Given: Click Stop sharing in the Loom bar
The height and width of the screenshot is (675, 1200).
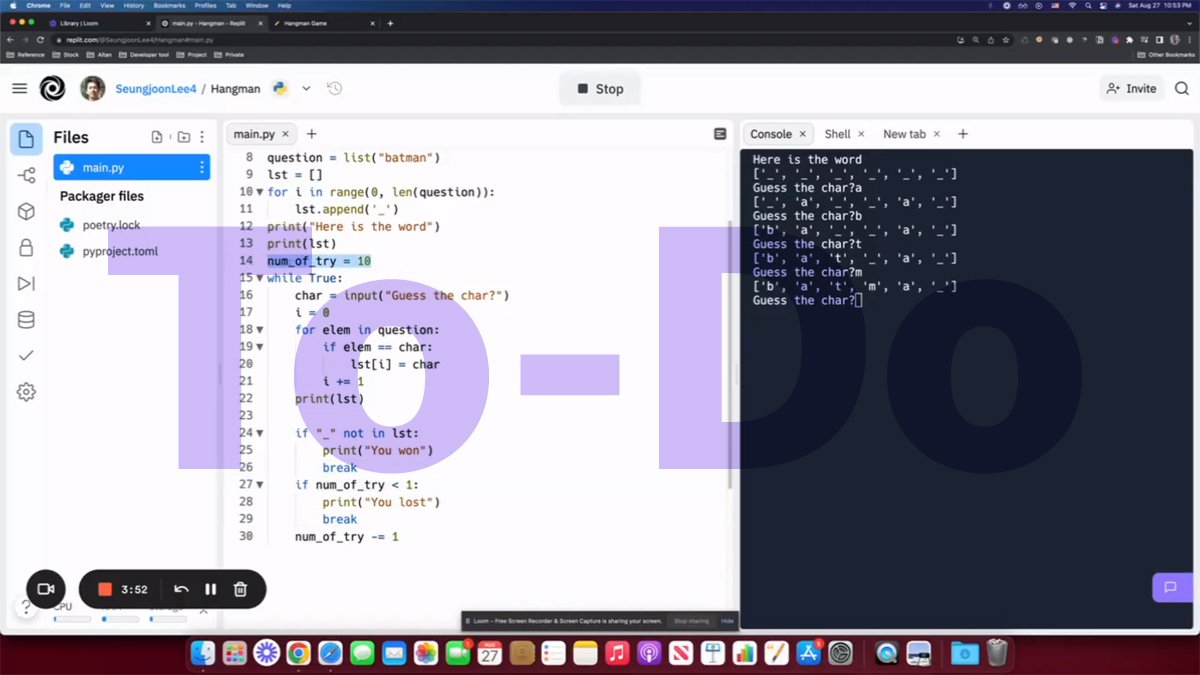Looking at the screenshot, I should (x=691, y=621).
